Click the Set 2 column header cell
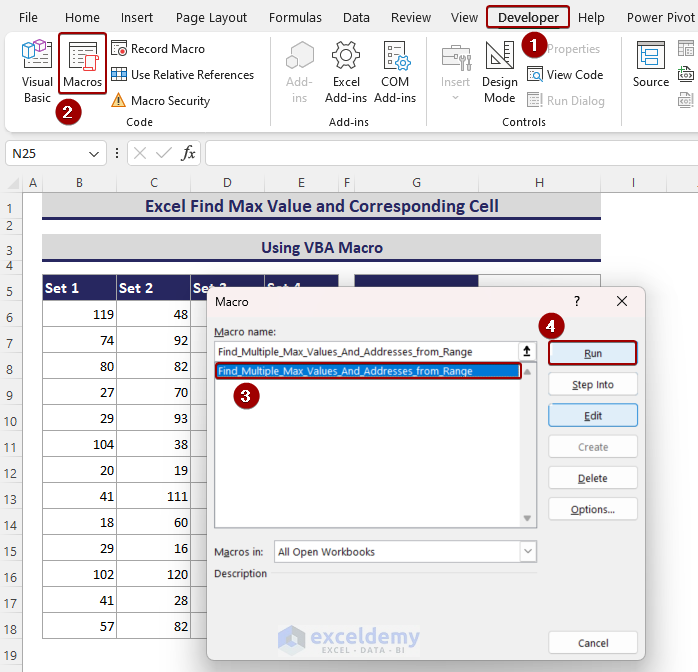 pos(153,288)
